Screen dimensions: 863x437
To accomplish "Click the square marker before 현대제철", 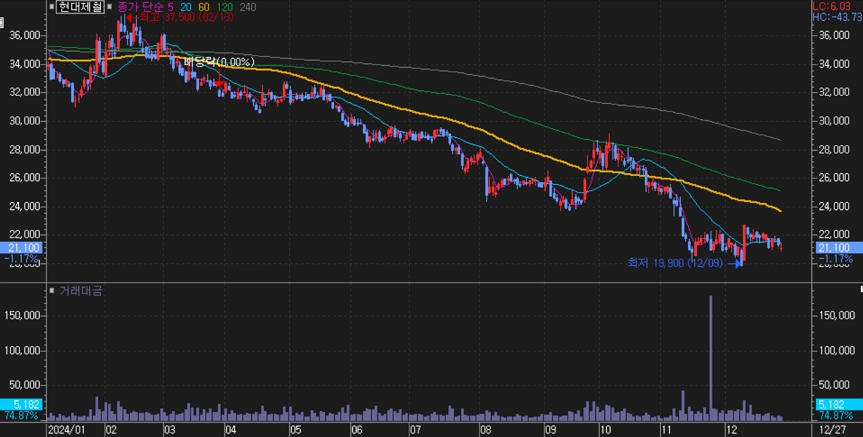I will [51, 7].
